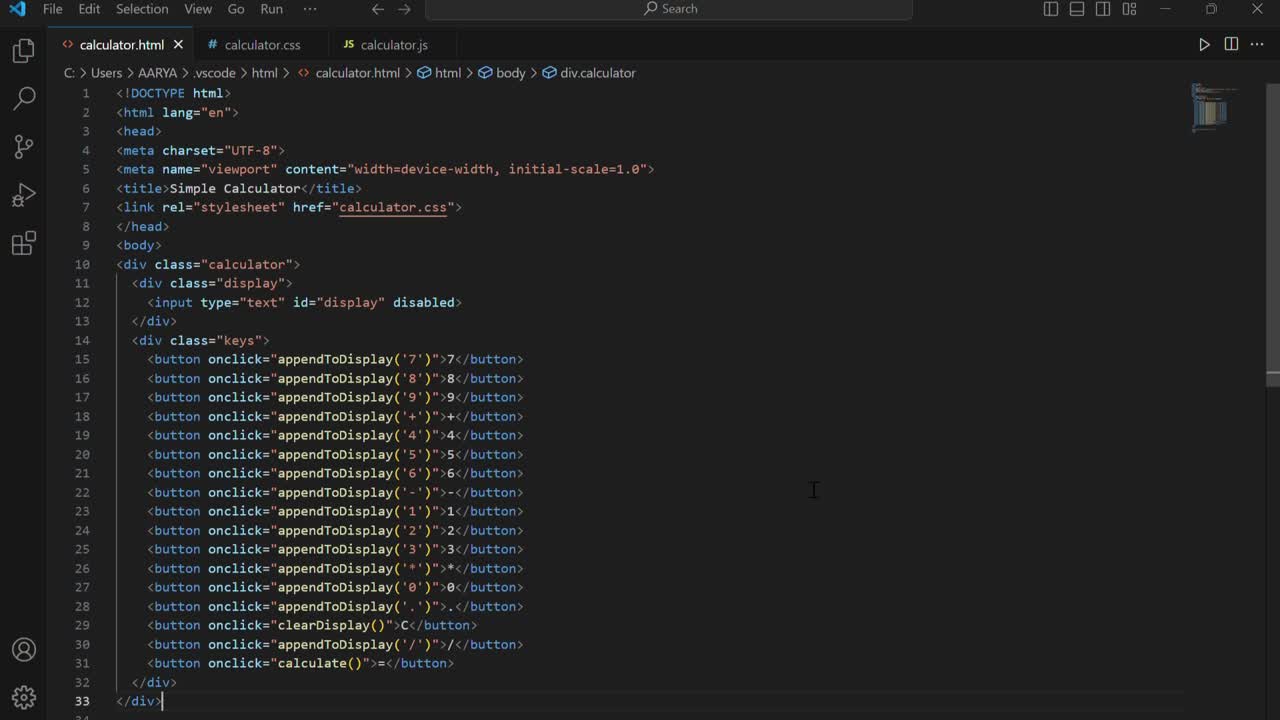Split the editor to the right
Image resolution: width=1280 pixels, height=720 pixels.
coord(1231,44)
